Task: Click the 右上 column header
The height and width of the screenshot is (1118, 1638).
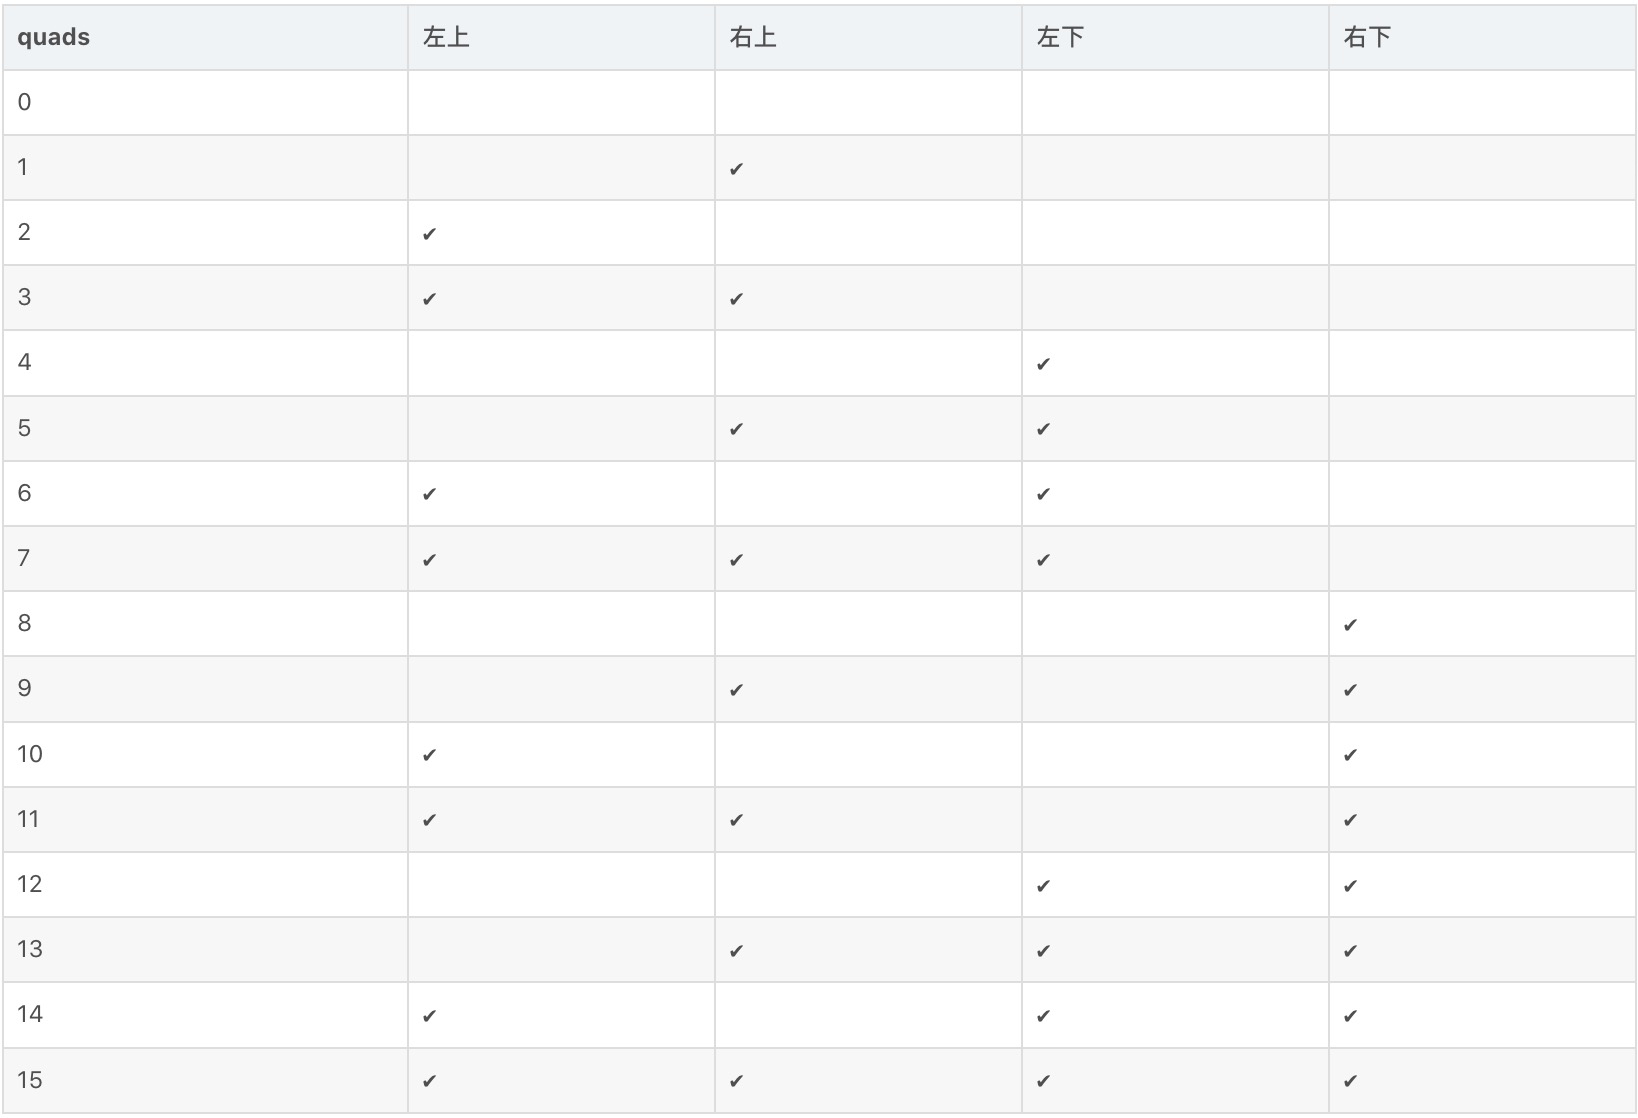Action: click(x=753, y=38)
